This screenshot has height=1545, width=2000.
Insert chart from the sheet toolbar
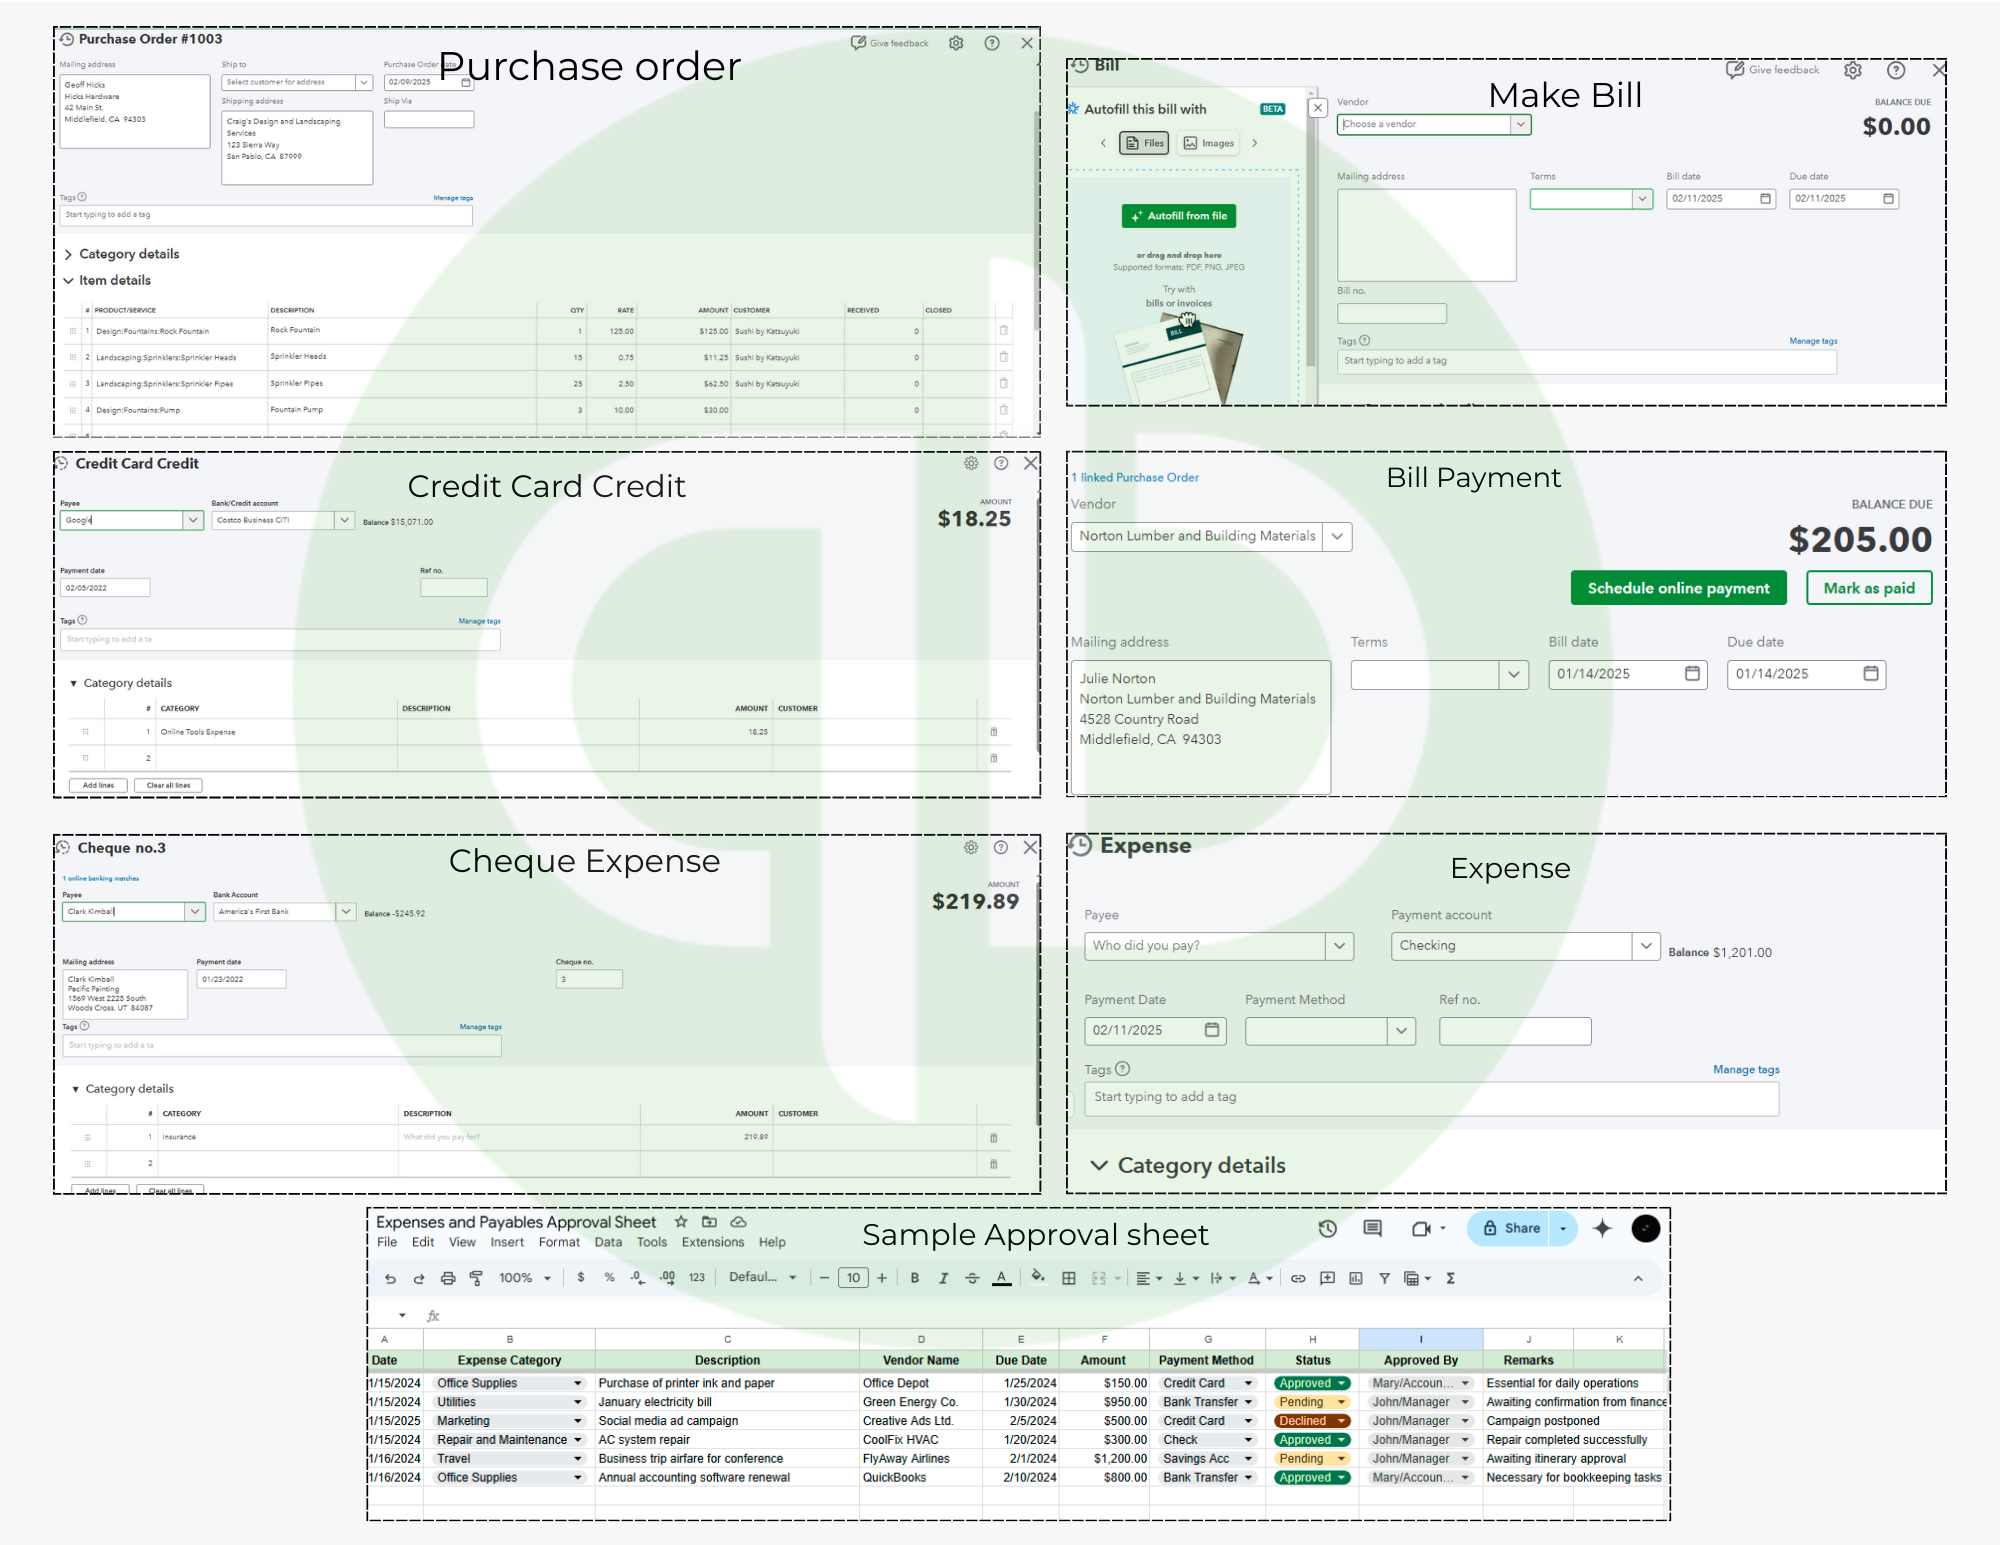[x=1356, y=1278]
